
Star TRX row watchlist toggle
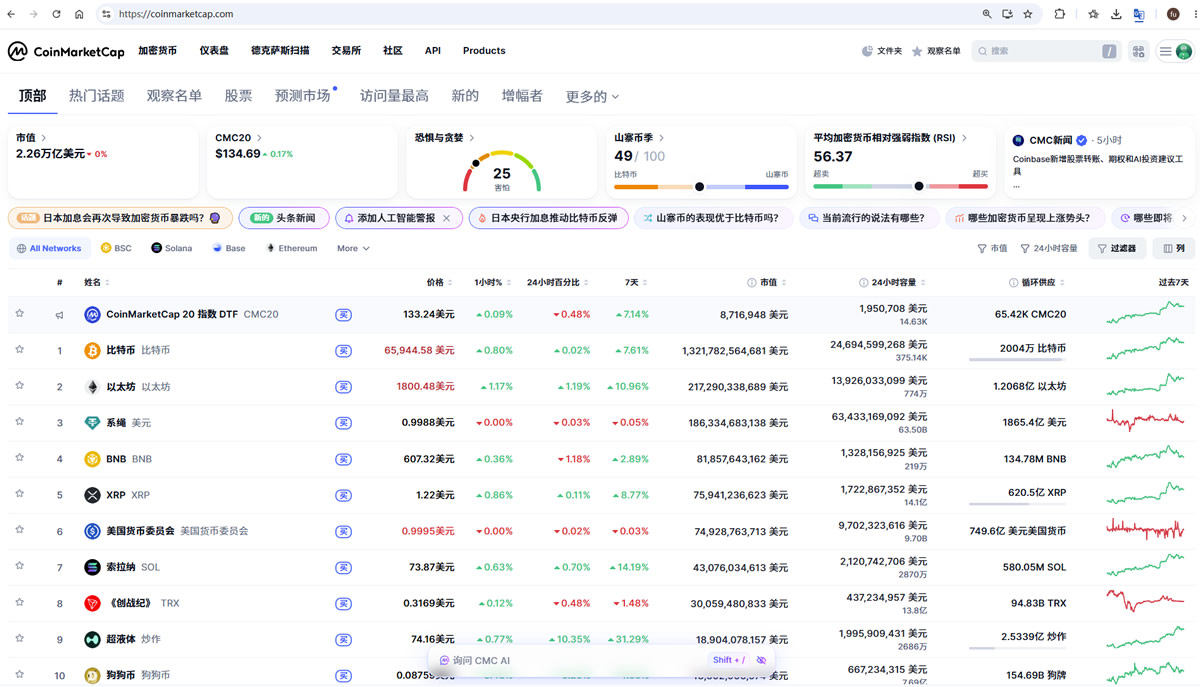coord(19,602)
